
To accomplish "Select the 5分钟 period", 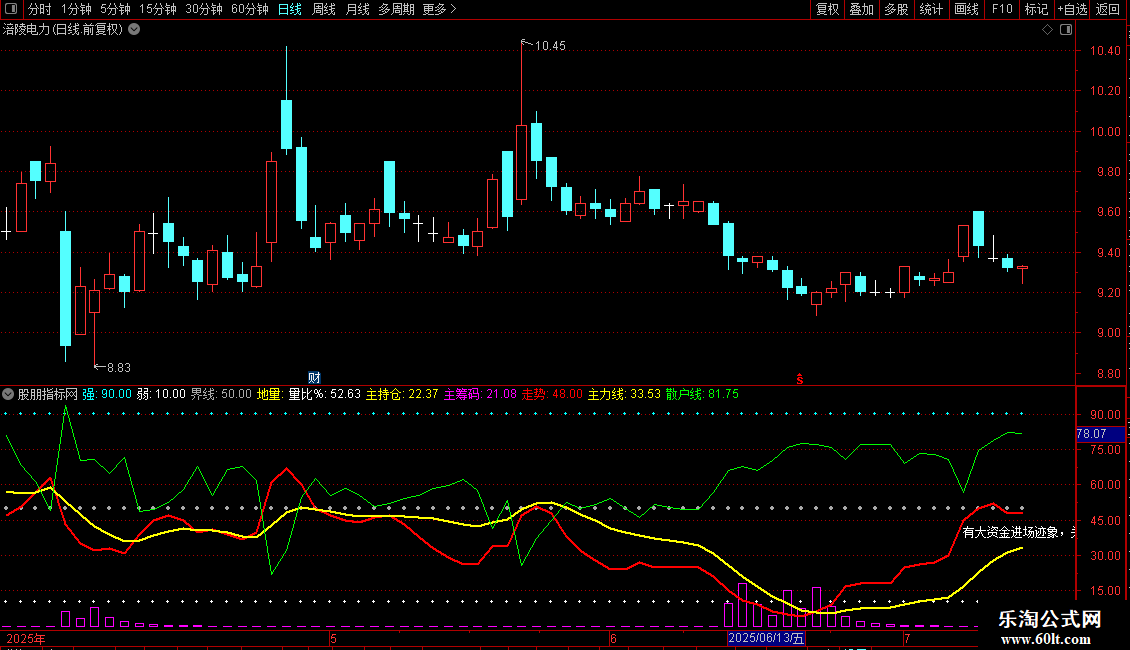I will point(115,9).
